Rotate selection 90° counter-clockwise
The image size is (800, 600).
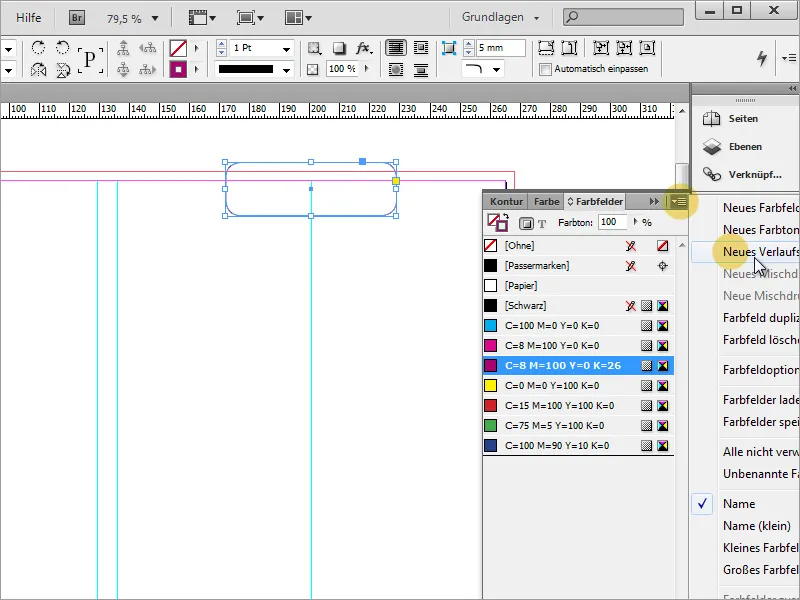click(62, 48)
